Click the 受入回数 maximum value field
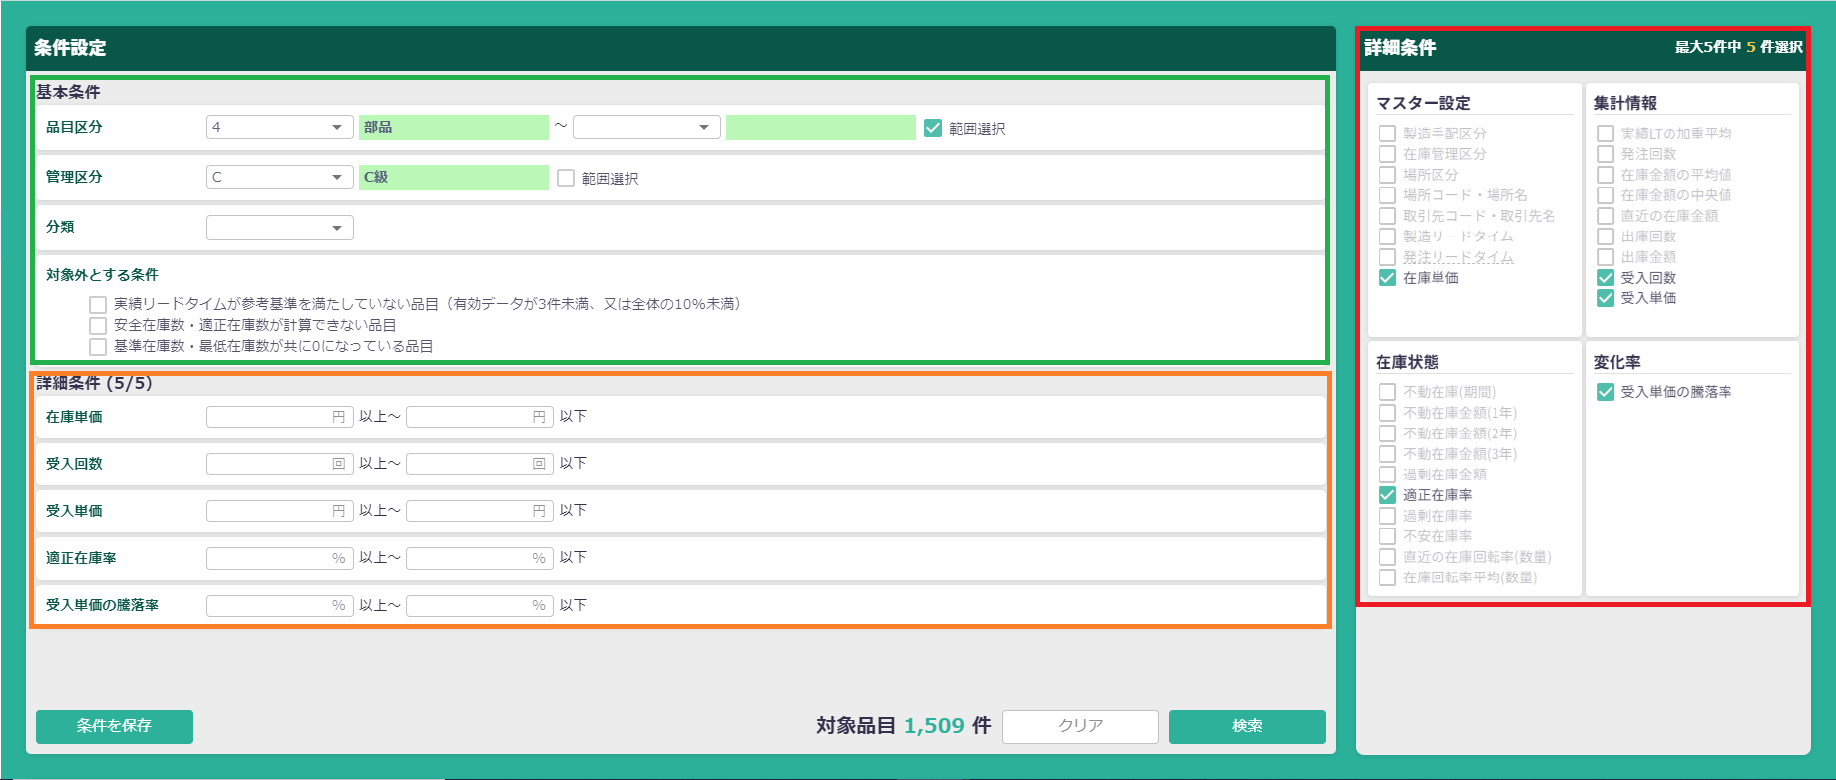1836x780 pixels. [470, 464]
